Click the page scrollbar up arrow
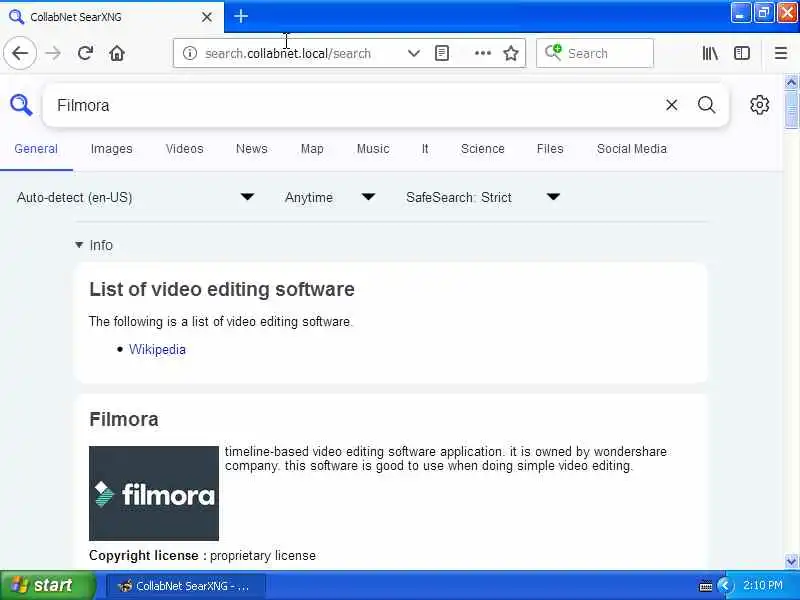 point(791,82)
